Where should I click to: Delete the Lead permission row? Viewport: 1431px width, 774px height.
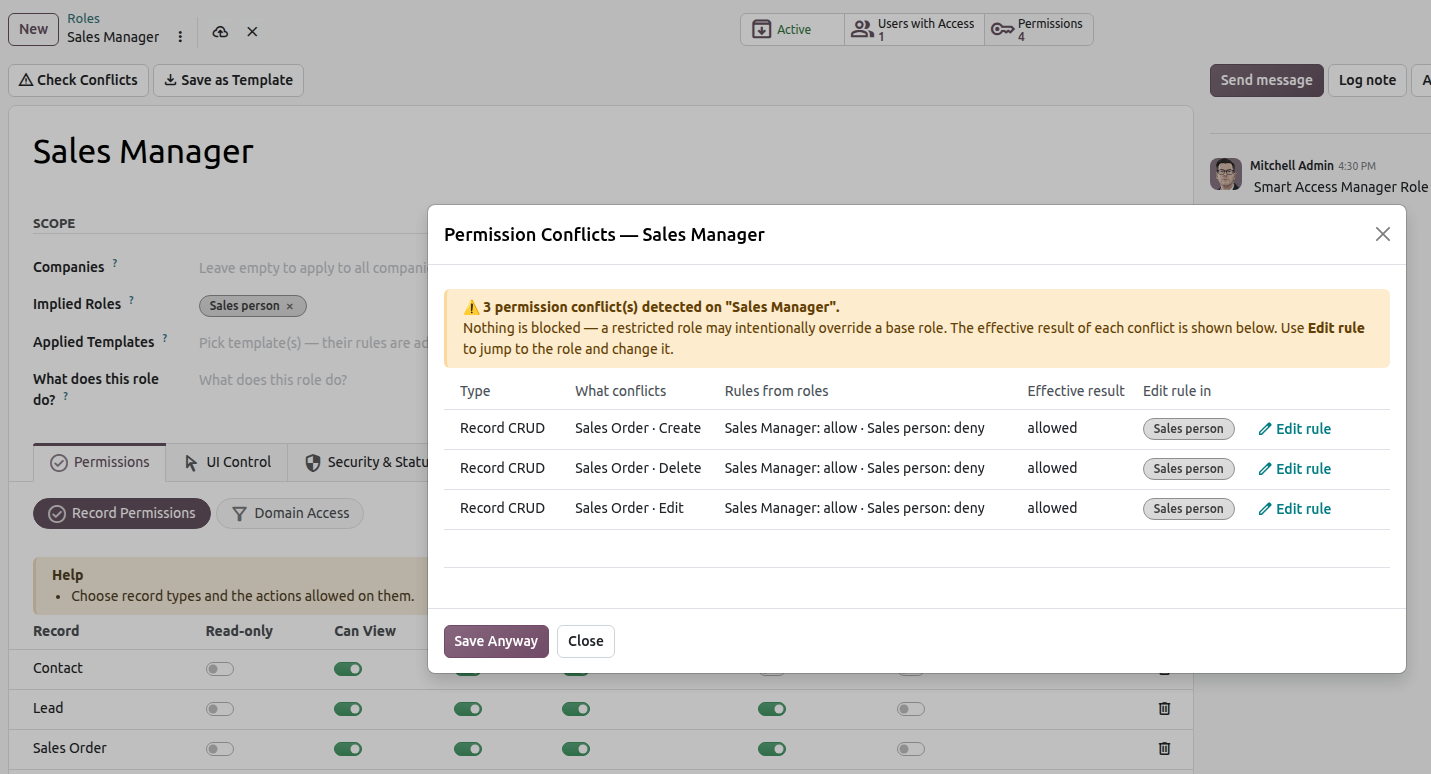[x=1164, y=708]
